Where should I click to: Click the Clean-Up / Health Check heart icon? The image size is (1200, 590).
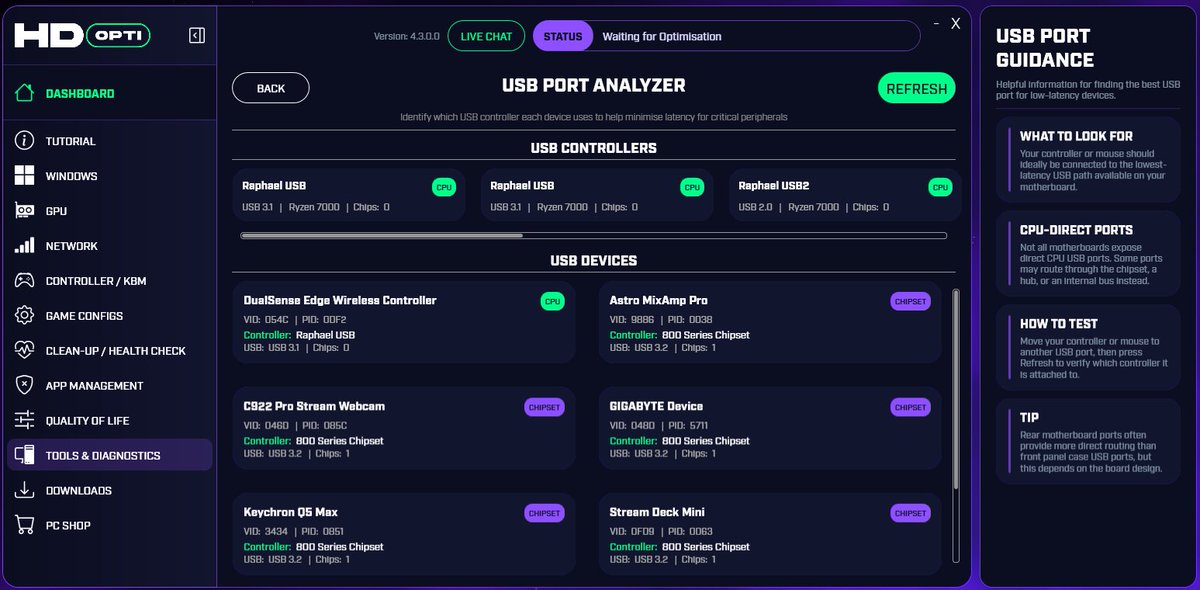coord(25,351)
